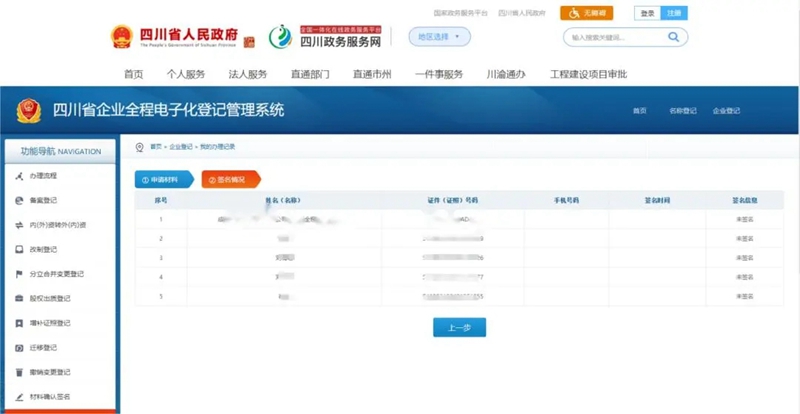Click the 首页 breadcrumb link

tap(156, 147)
